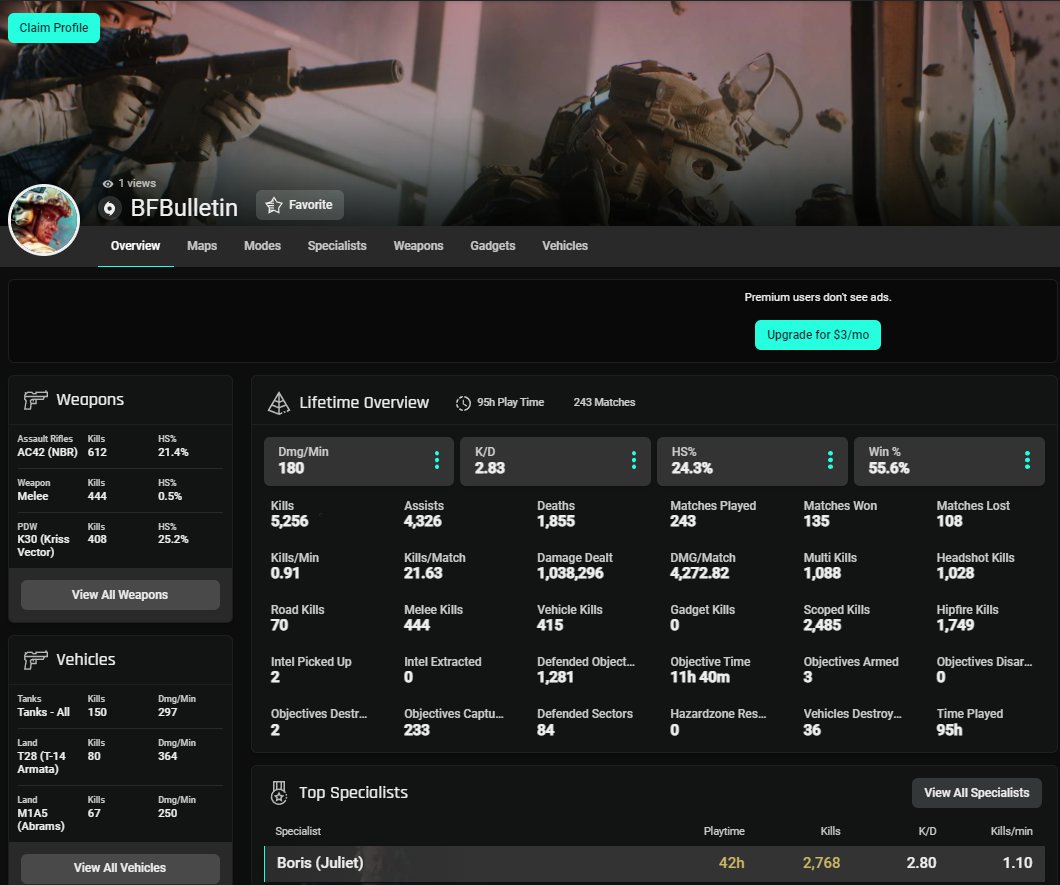Open the HS% card options menu
This screenshot has width=1060, height=885.
point(830,460)
